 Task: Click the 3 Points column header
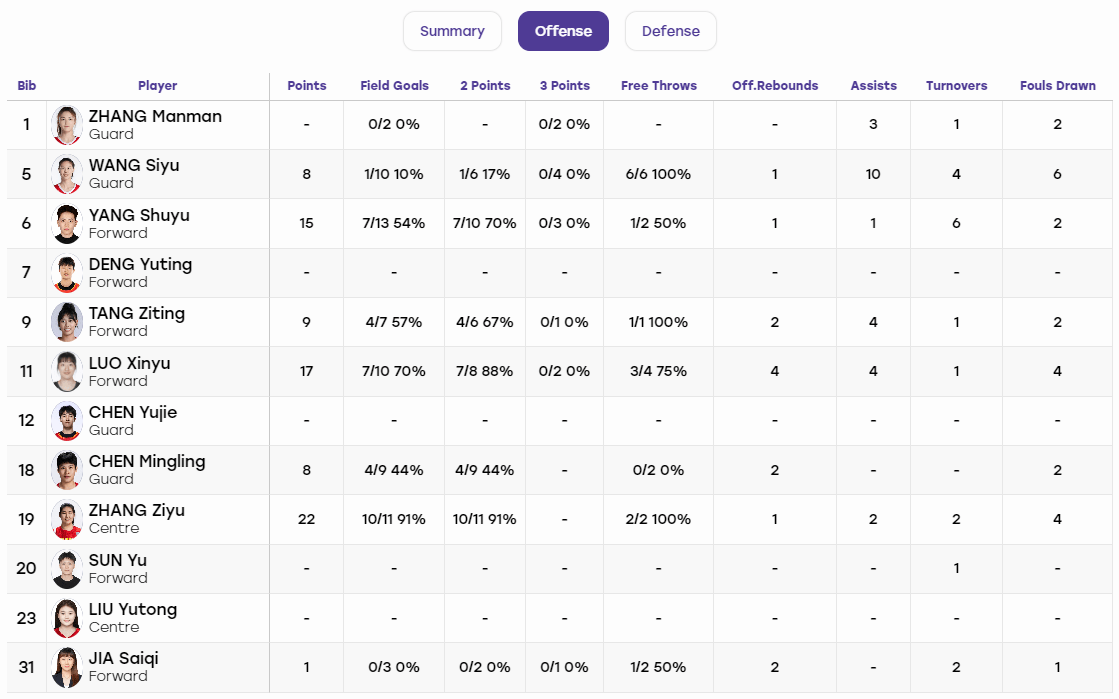[564, 86]
